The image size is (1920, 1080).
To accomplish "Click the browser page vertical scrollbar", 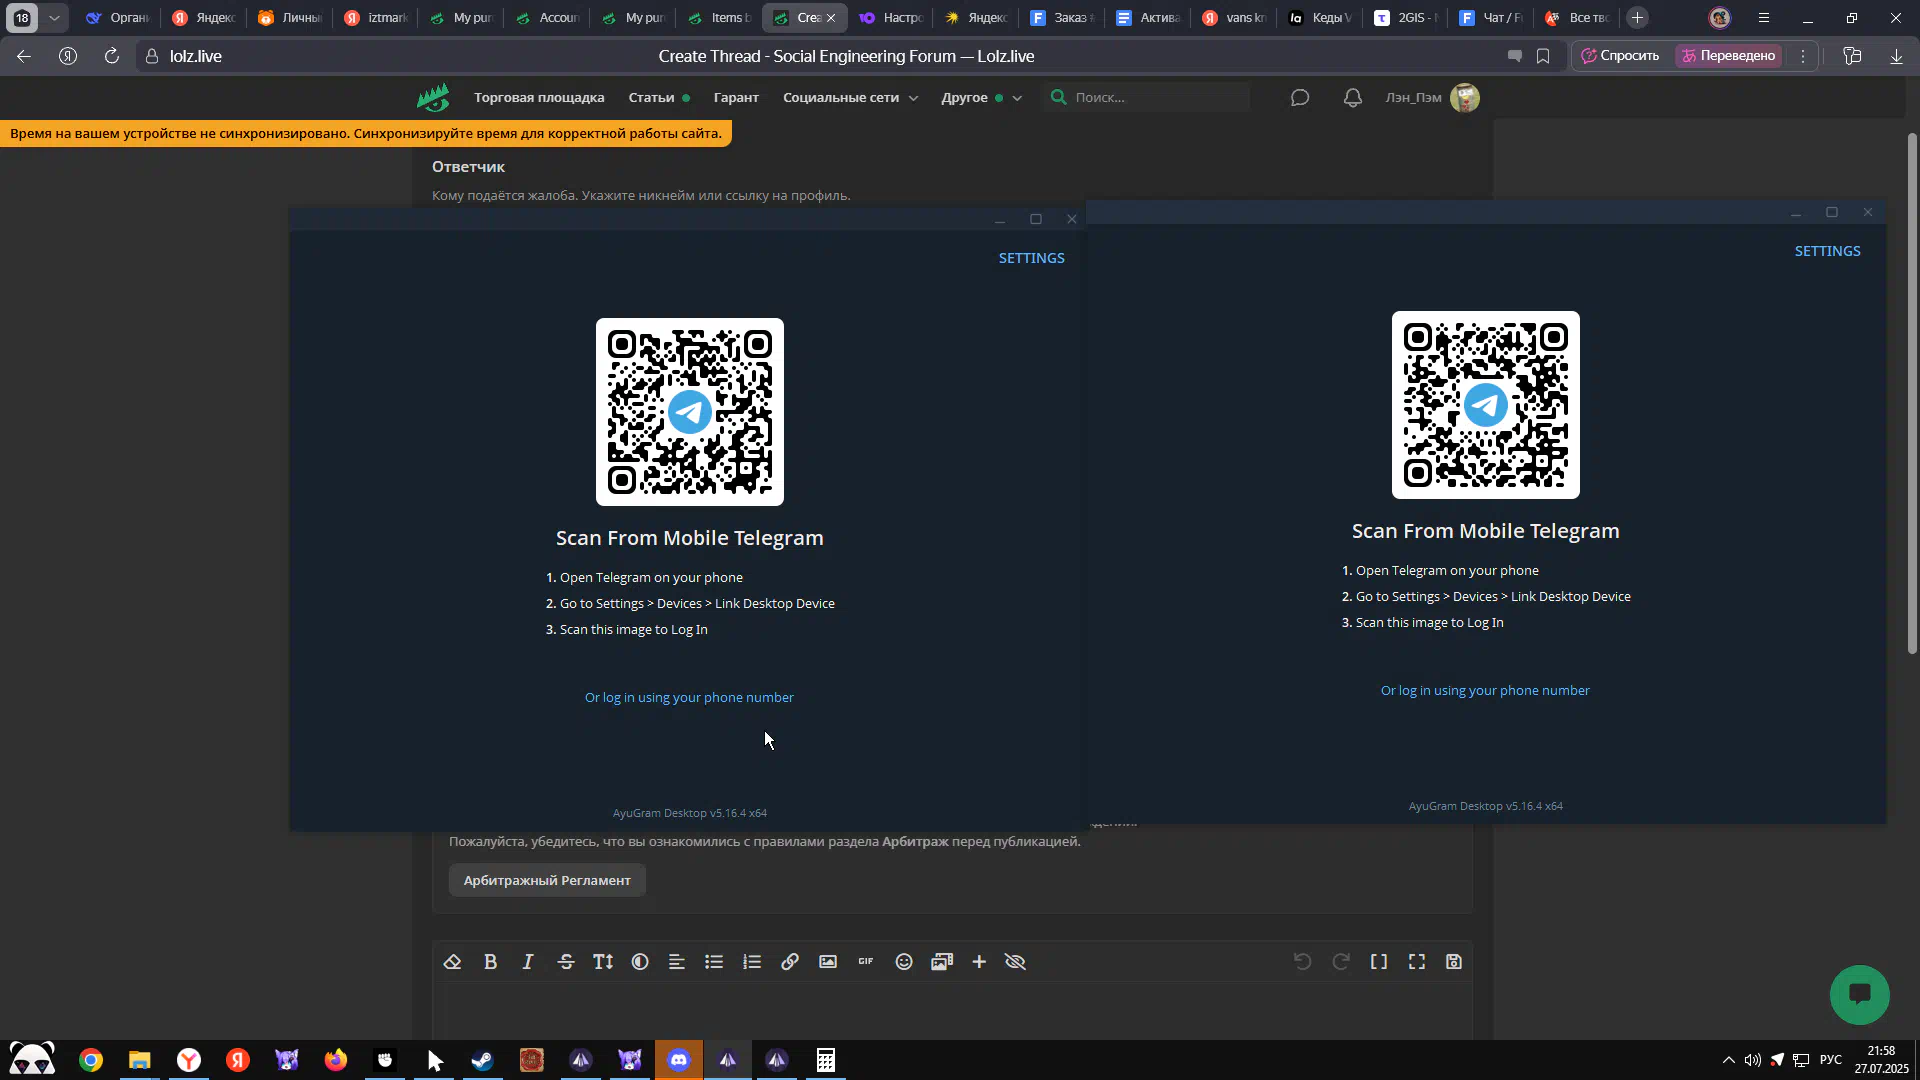I will coord(1912,393).
